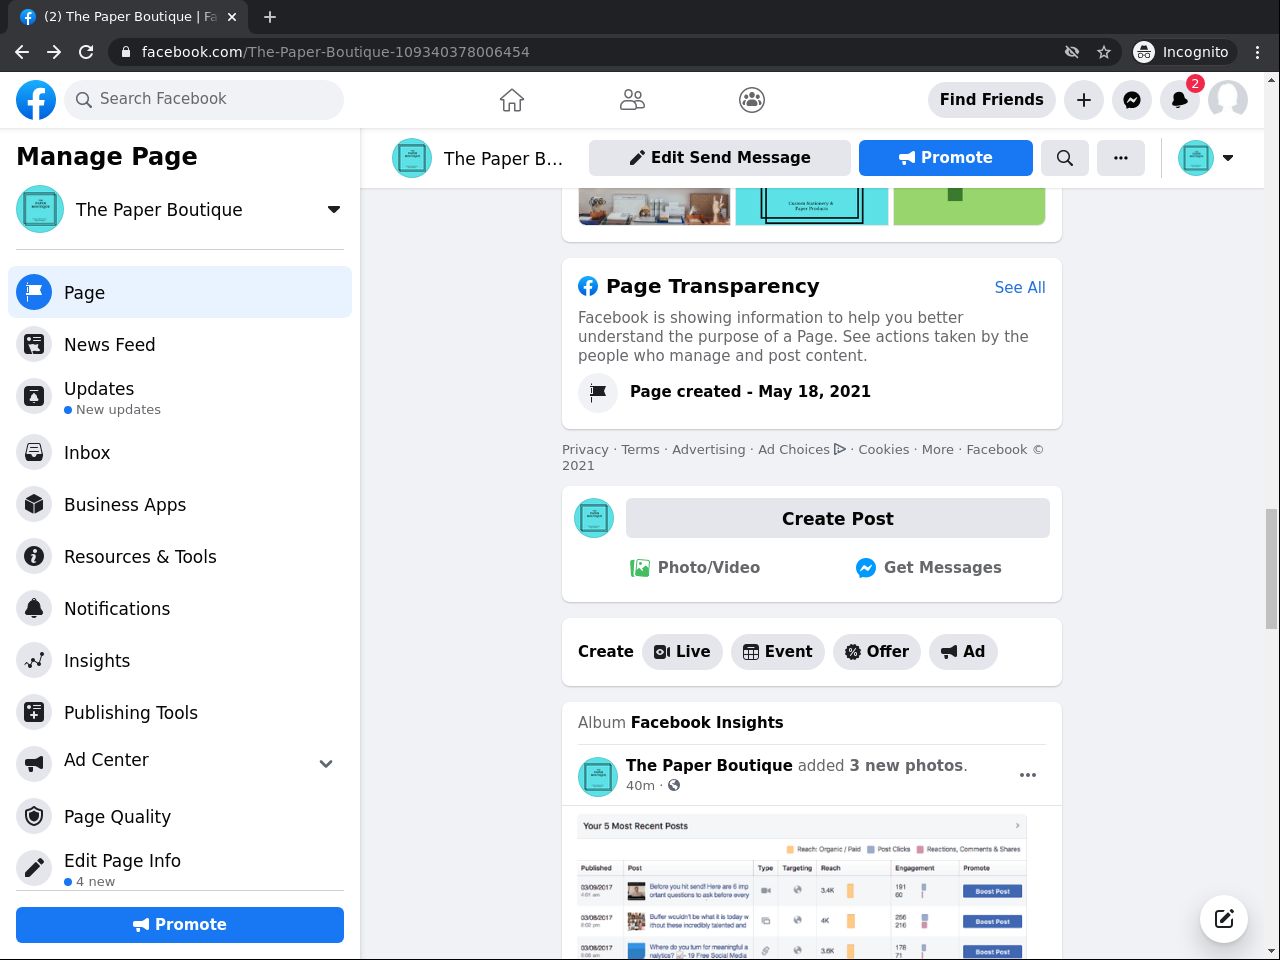Open News Feed from the sidebar
This screenshot has width=1280, height=960.
[180, 344]
